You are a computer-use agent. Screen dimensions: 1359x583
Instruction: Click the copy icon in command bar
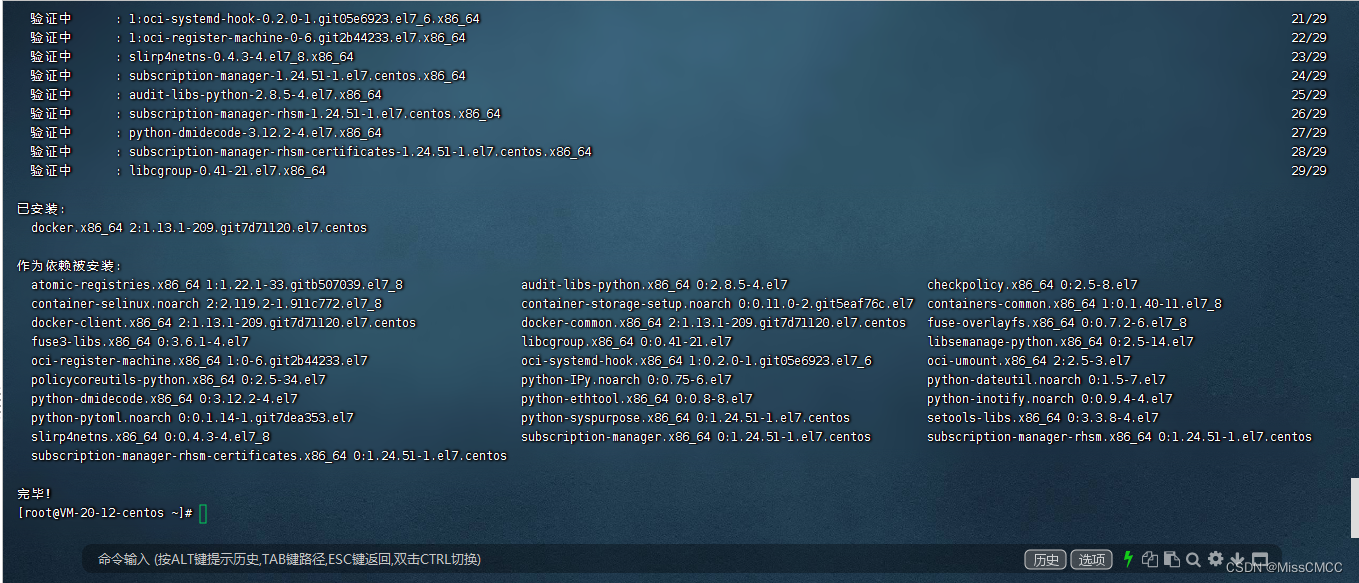tap(1150, 559)
